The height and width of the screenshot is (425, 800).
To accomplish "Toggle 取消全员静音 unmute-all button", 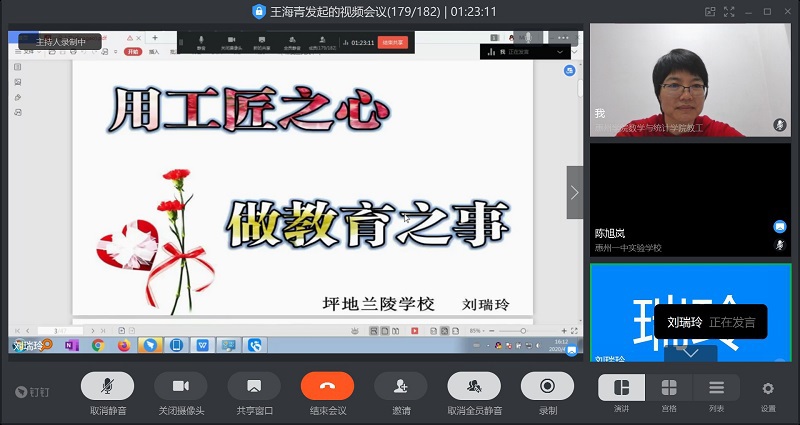I will 474,386.
